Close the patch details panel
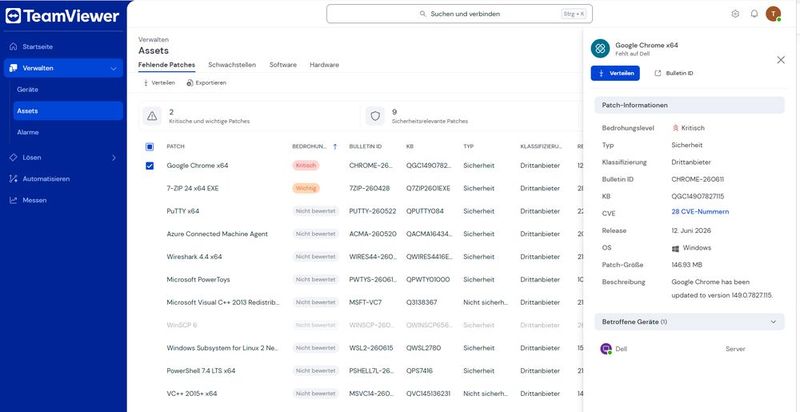Screen dimensions: 800x412 pos(781,60)
